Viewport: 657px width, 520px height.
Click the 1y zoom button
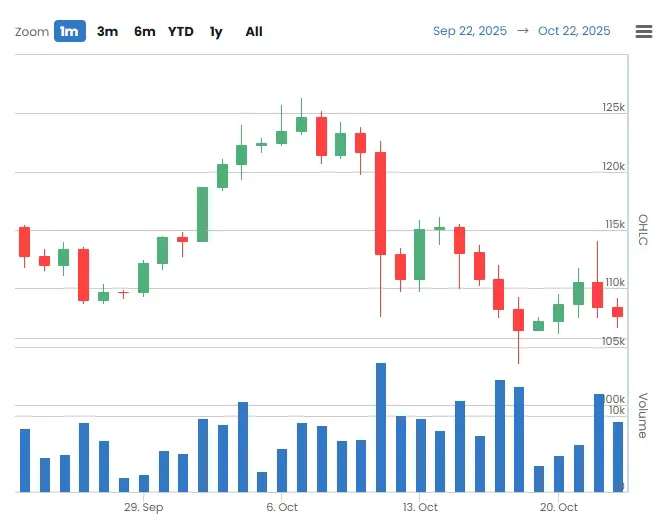click(216, 31)
